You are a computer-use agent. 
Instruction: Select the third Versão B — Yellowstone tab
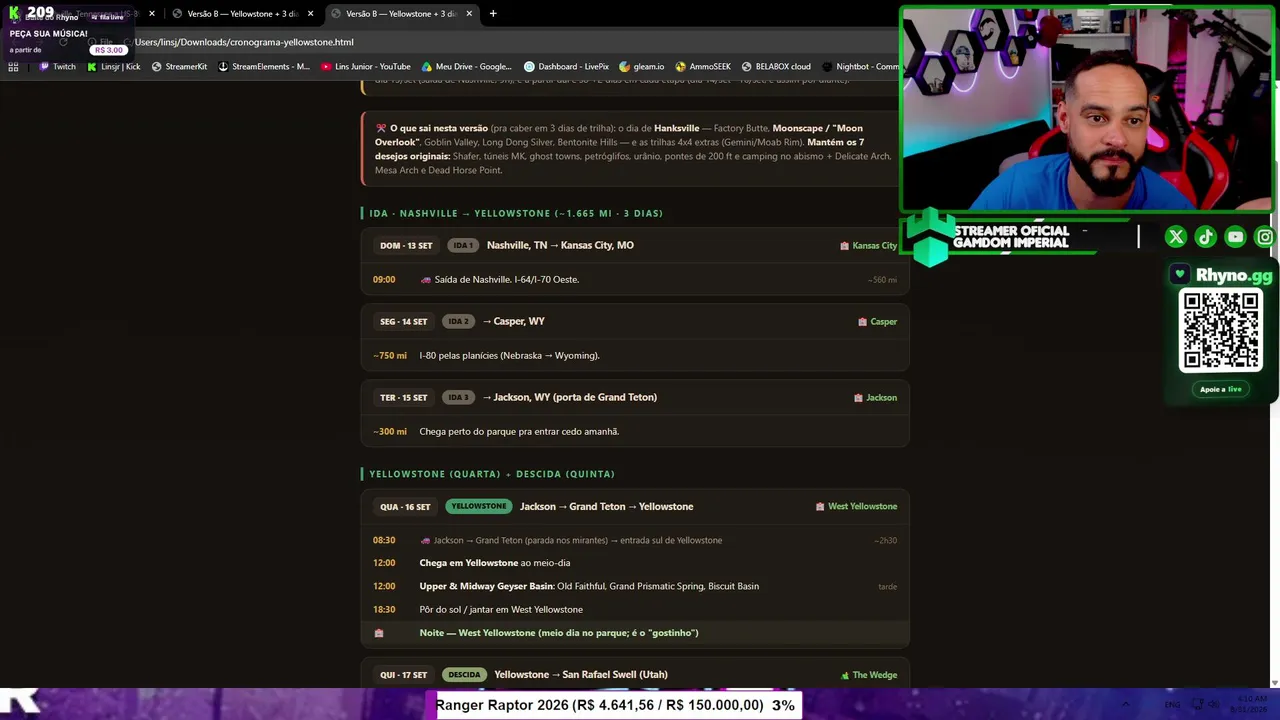click(401, 14)
